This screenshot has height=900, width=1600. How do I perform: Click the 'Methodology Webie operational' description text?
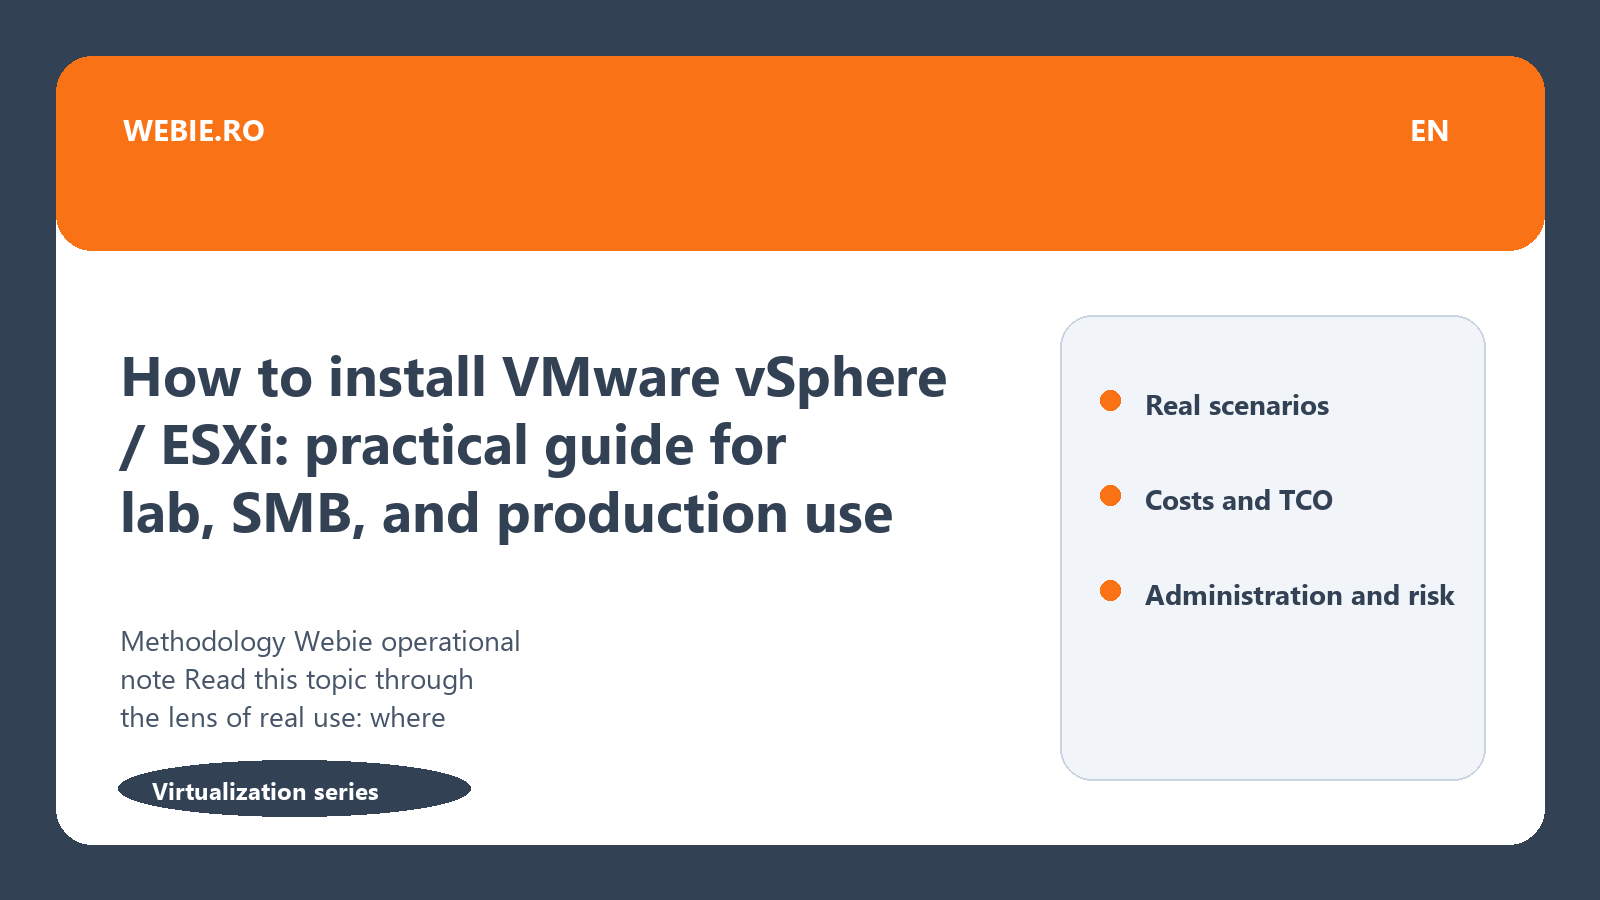tap(320, 641)
